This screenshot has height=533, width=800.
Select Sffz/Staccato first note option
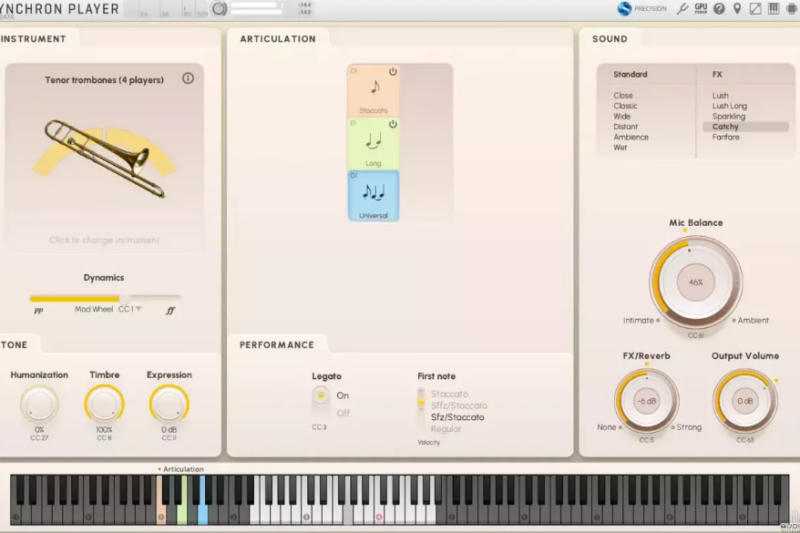point(459,405)
